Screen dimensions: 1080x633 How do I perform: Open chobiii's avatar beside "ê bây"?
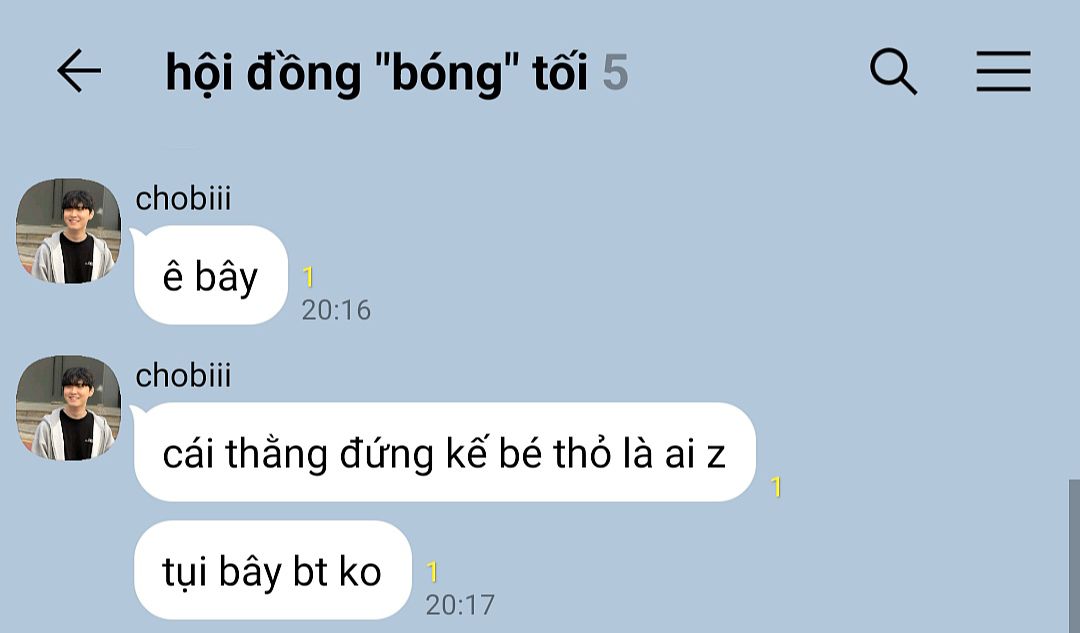coord(68,231)
